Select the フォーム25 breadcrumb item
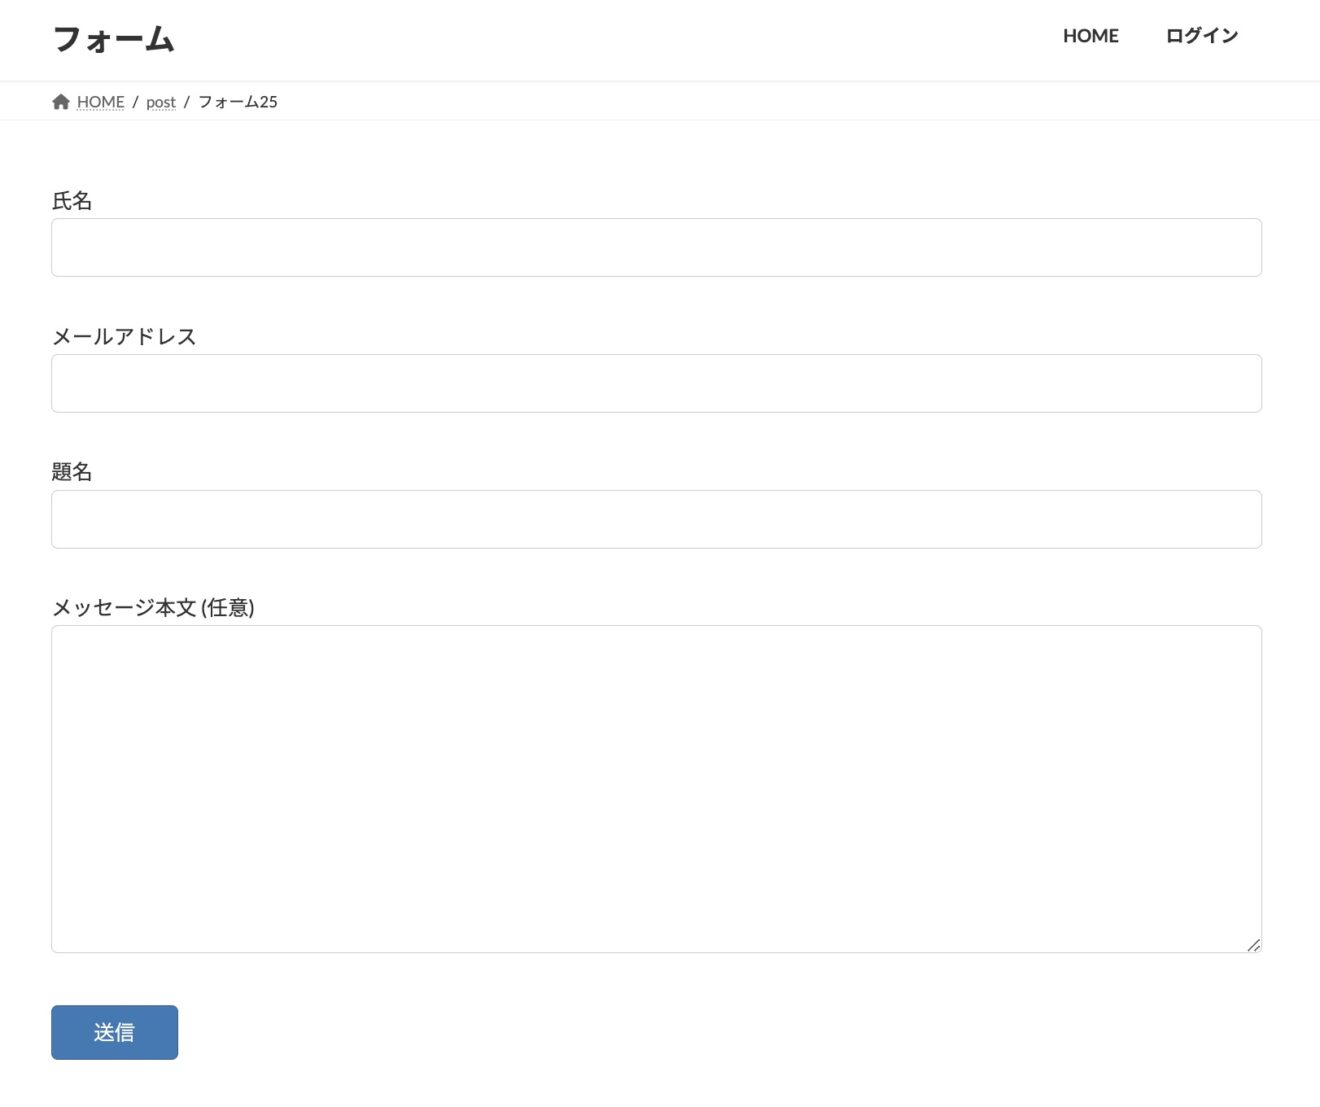The height and width of the screenshot is (1107, 1320). pos(236,101)
